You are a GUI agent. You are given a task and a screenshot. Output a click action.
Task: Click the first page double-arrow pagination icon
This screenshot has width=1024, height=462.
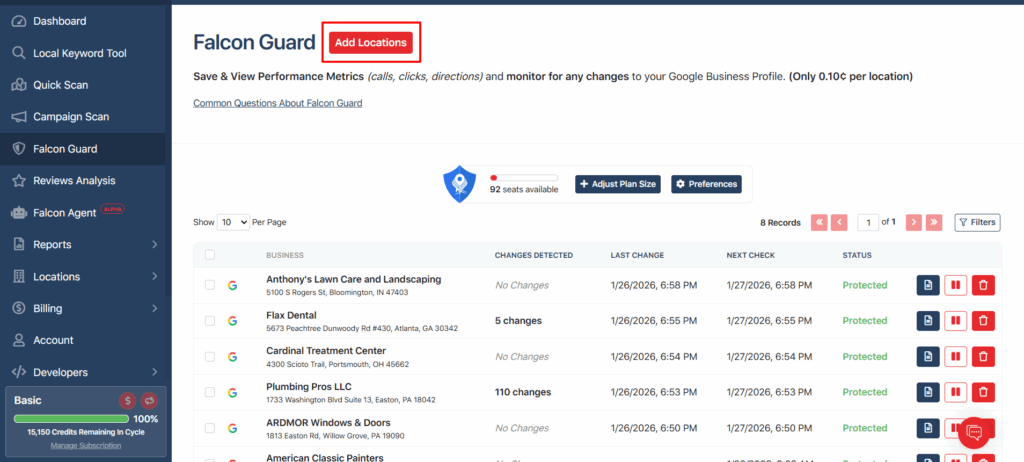818,223
